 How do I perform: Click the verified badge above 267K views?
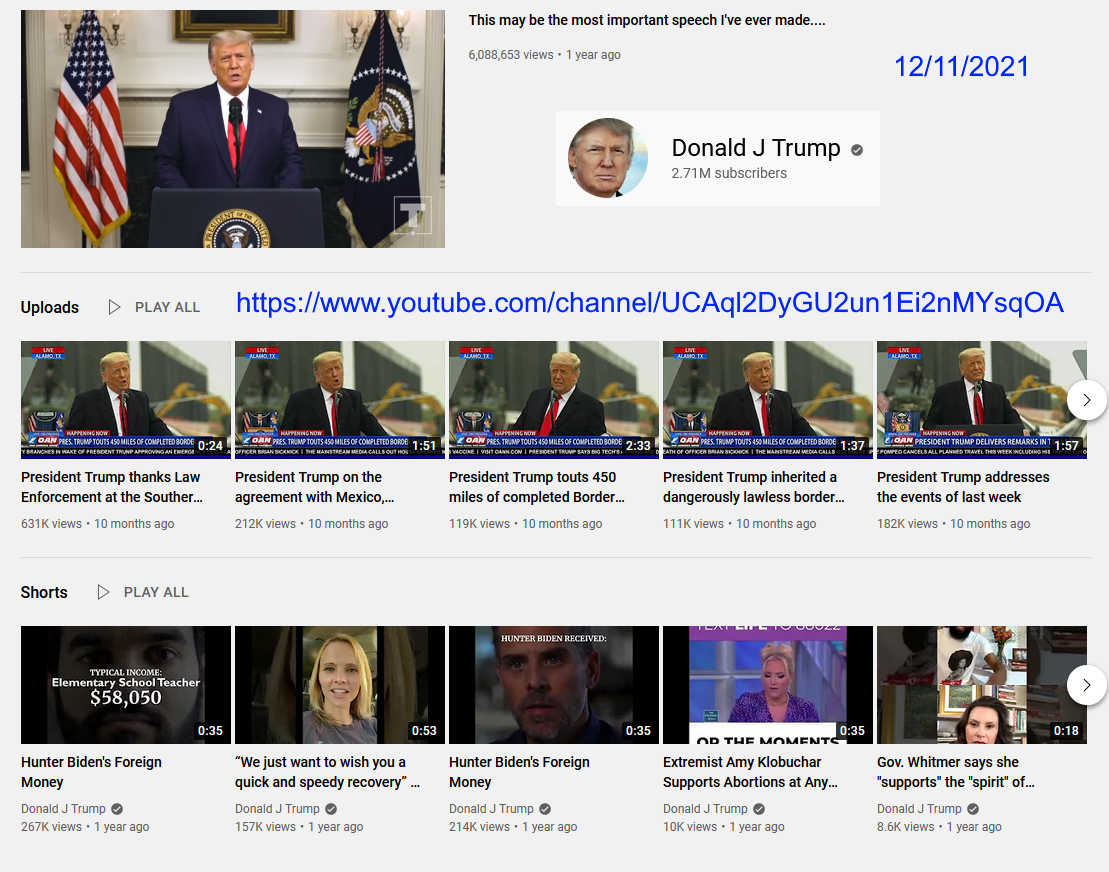click(117, 809)
